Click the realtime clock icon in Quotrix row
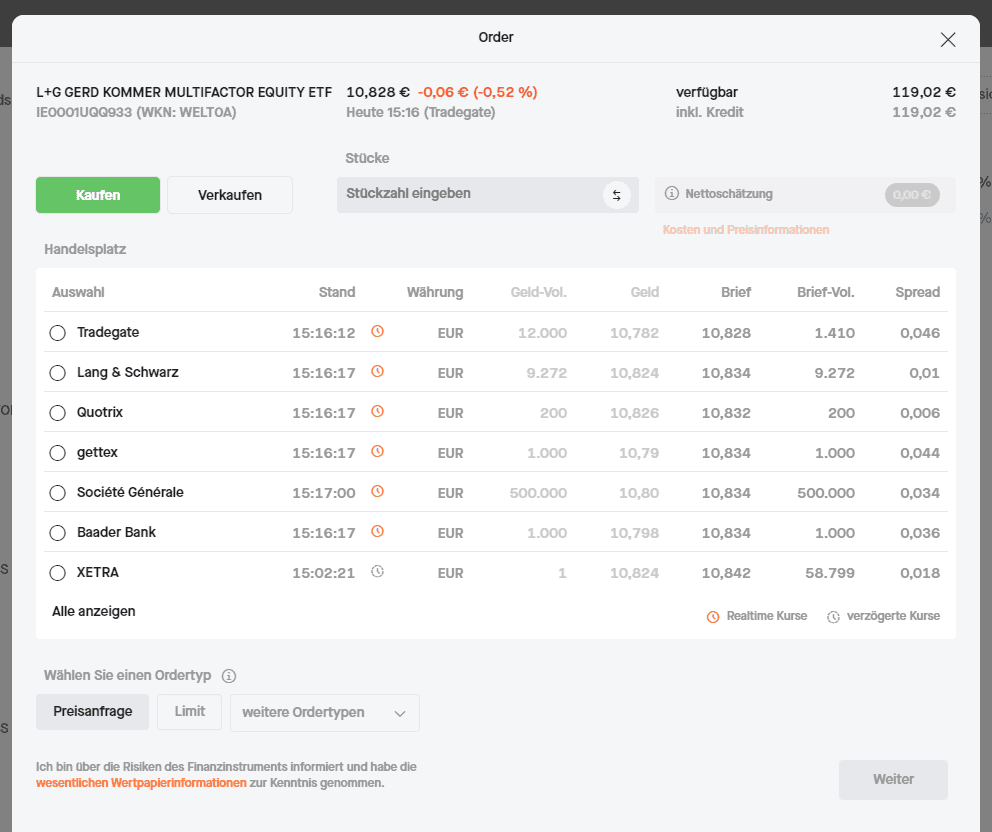This screenshot has height=832, width=992. point(377,411)
